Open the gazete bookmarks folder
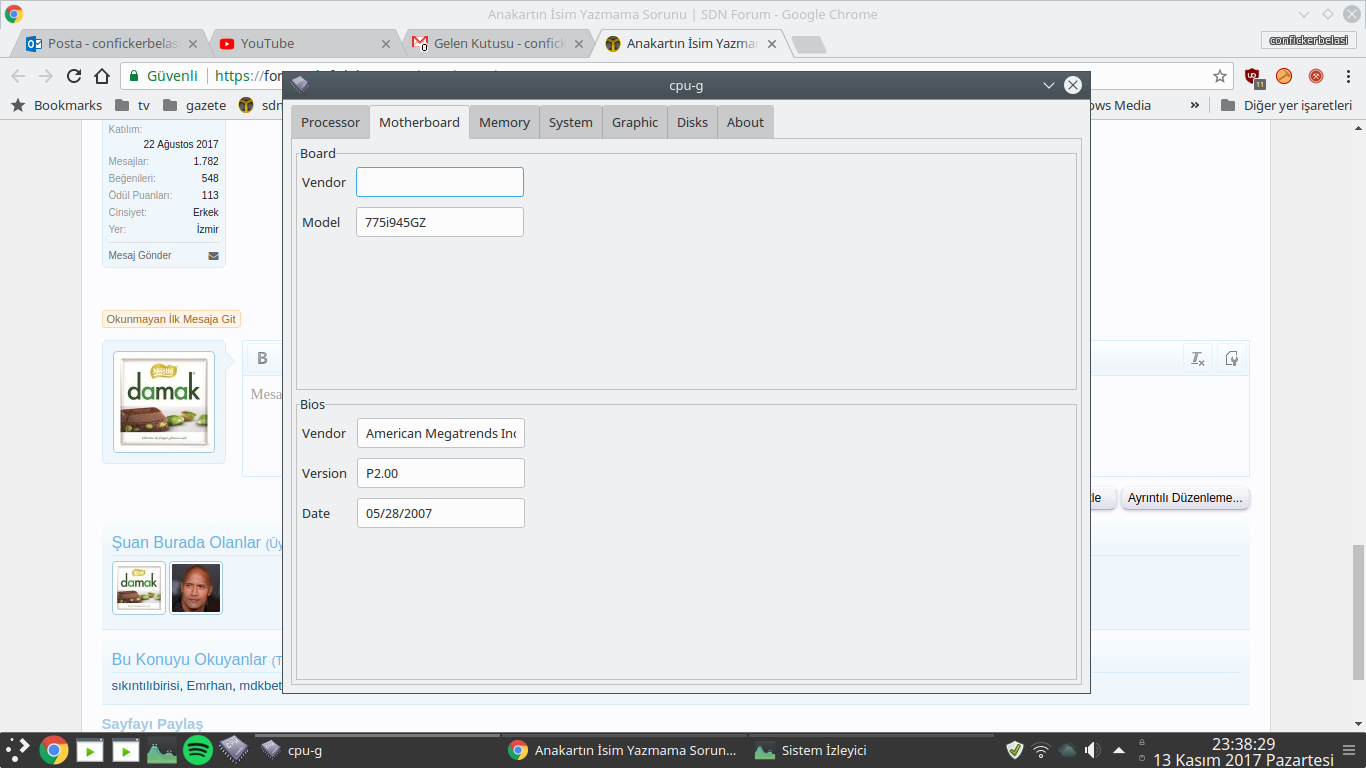Screen dimensions: 1366x768 [x=194, y=105]
